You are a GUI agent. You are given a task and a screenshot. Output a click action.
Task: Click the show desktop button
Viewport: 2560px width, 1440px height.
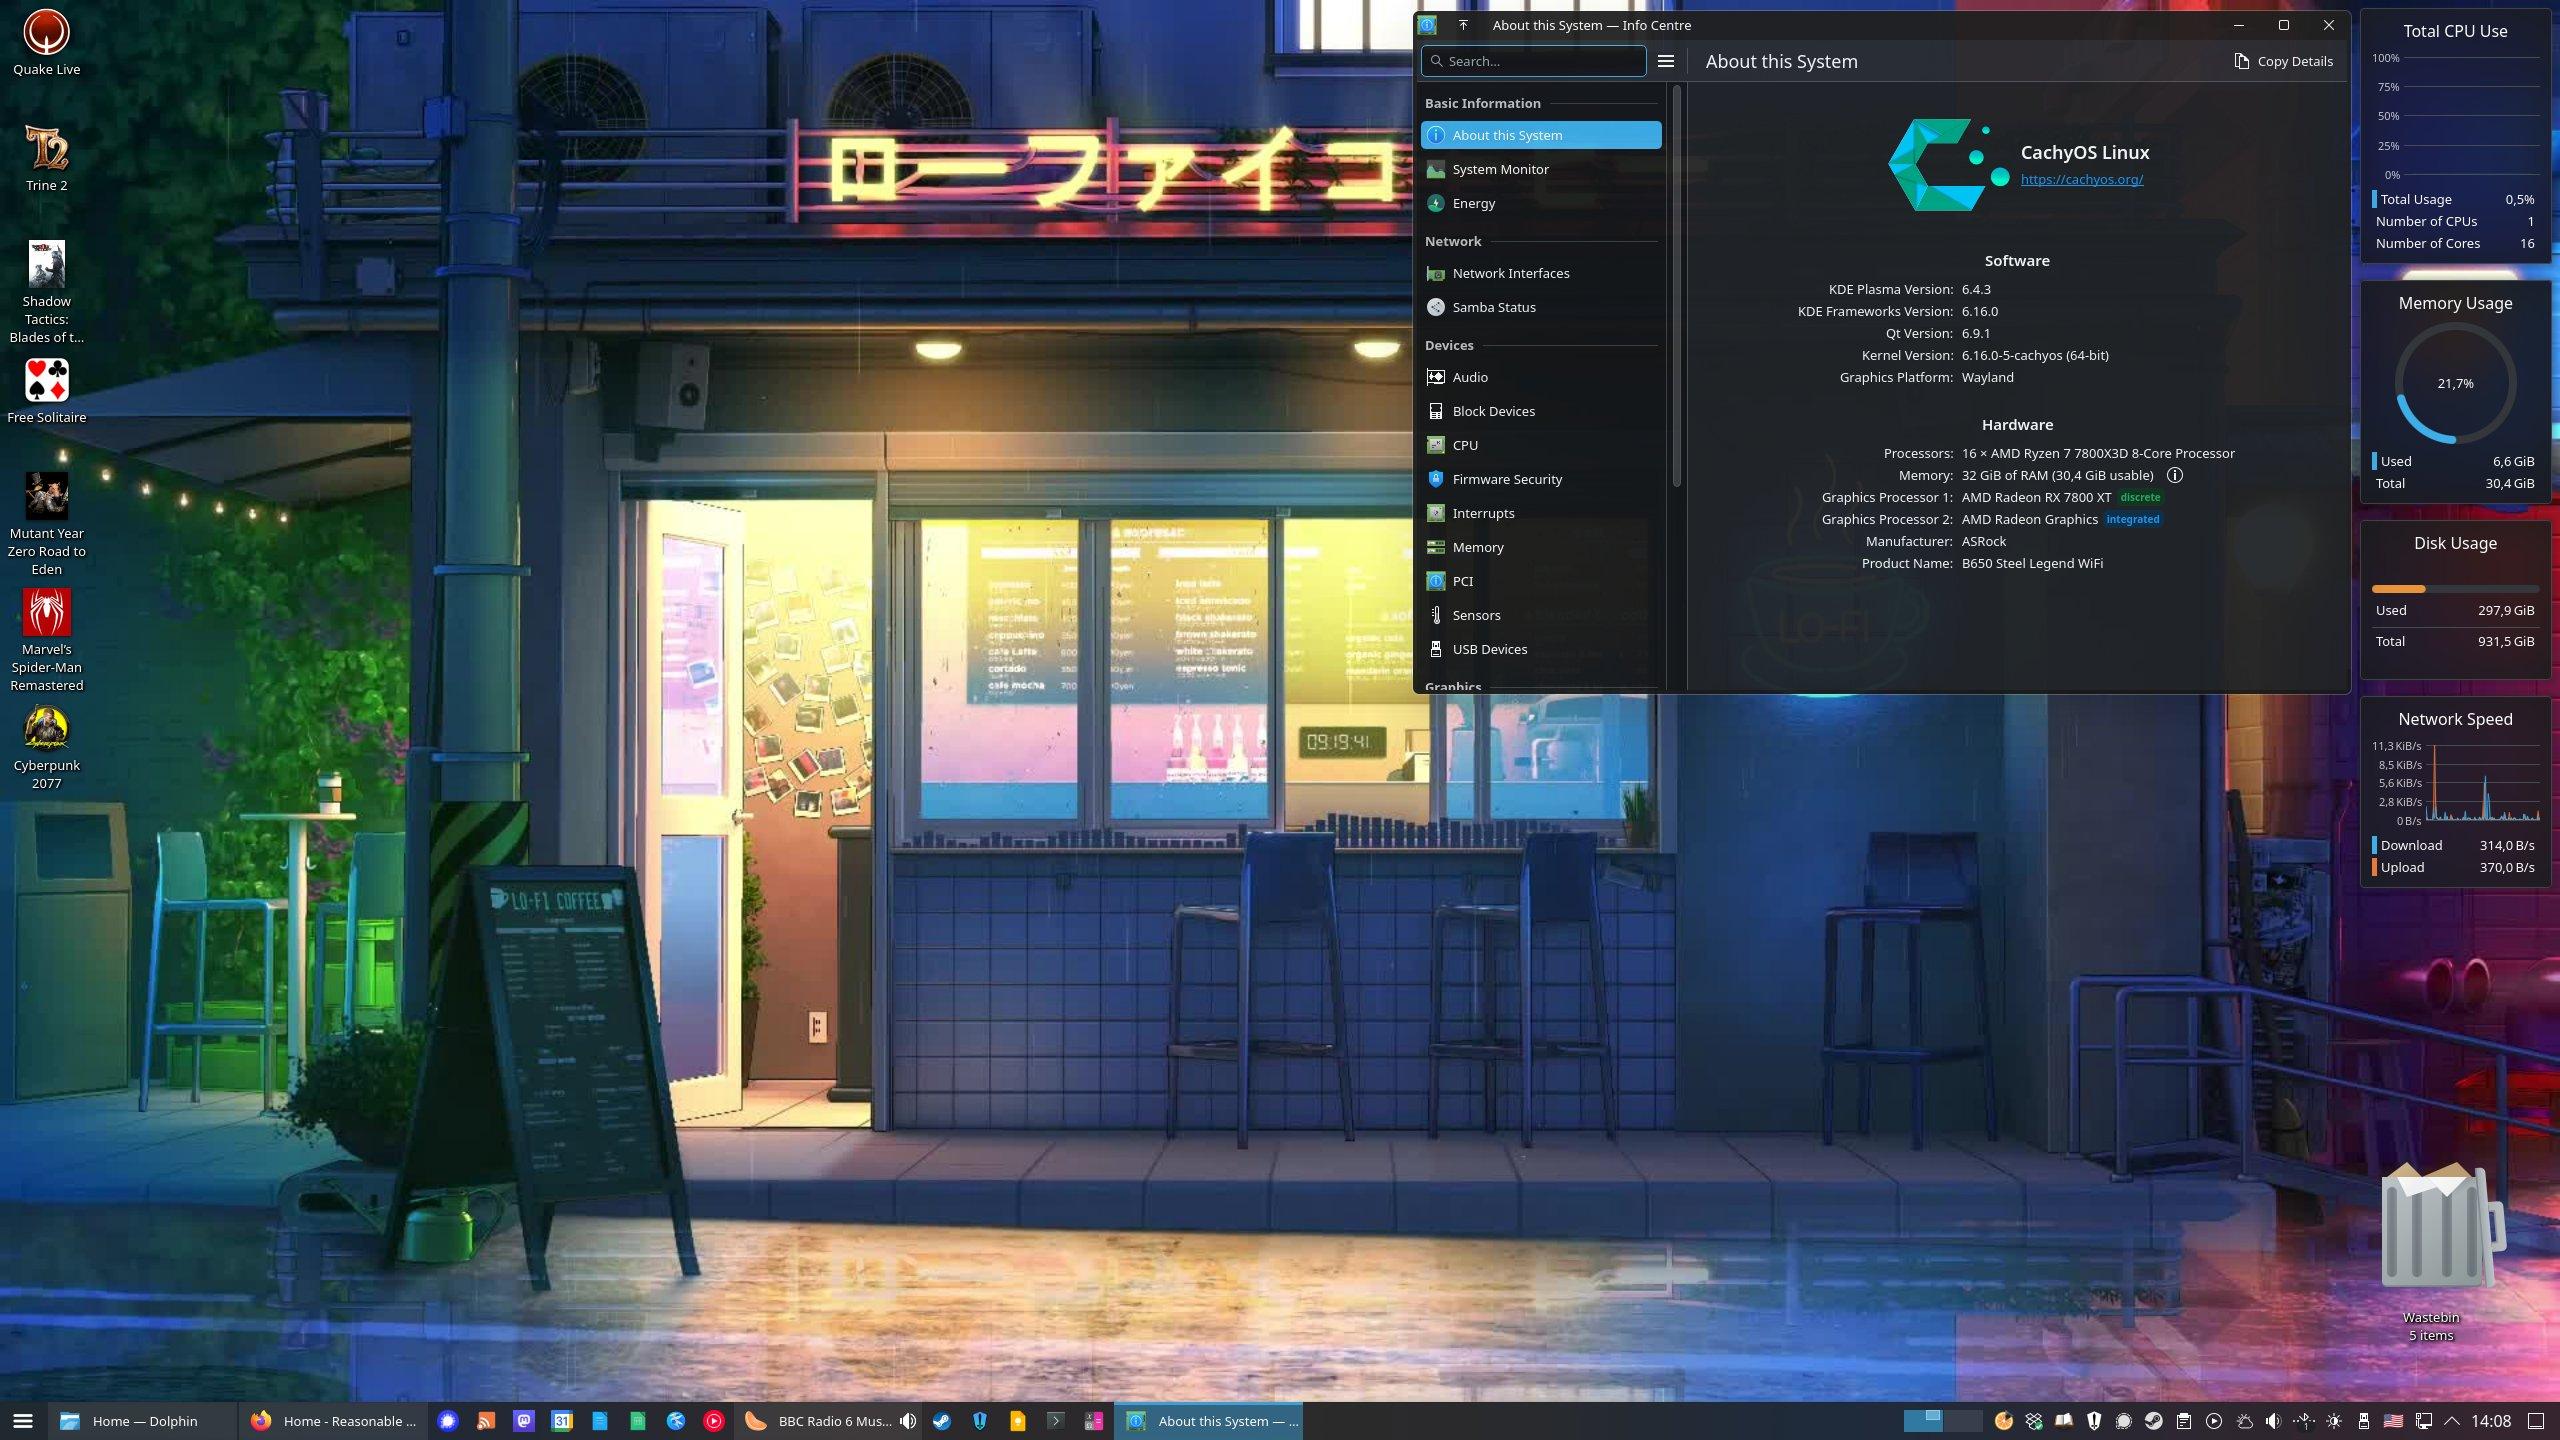pos(2536,1421)
